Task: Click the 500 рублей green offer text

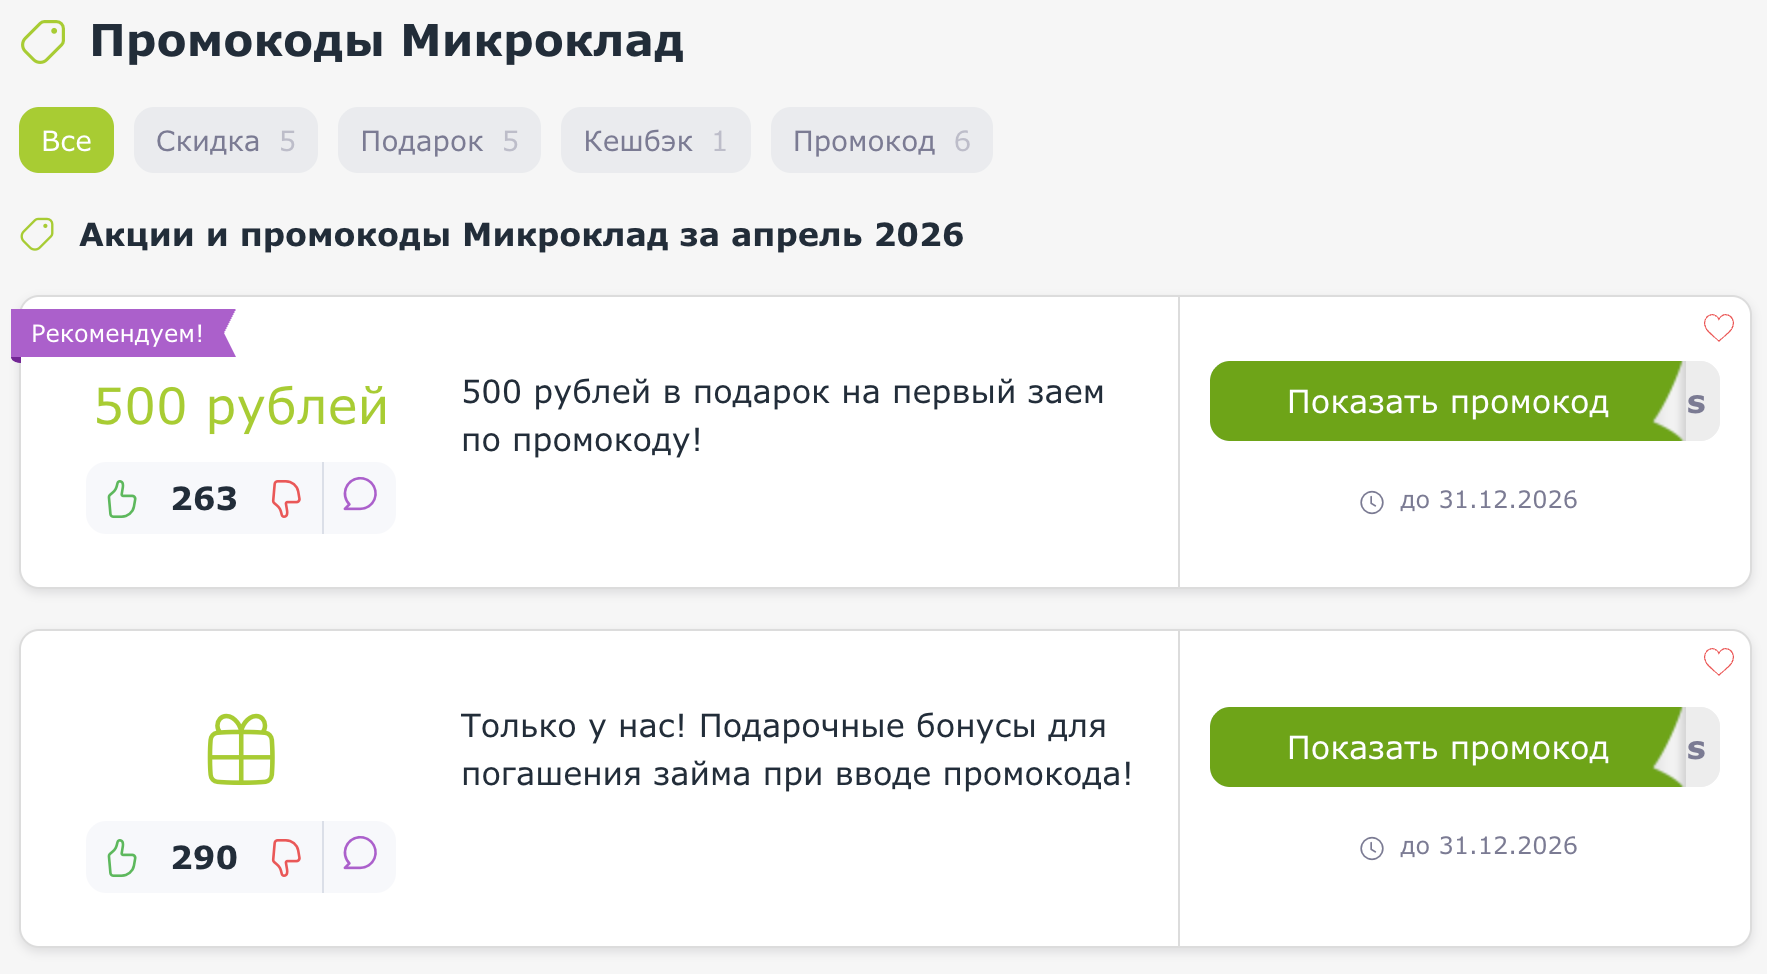Action: point(241,404)
